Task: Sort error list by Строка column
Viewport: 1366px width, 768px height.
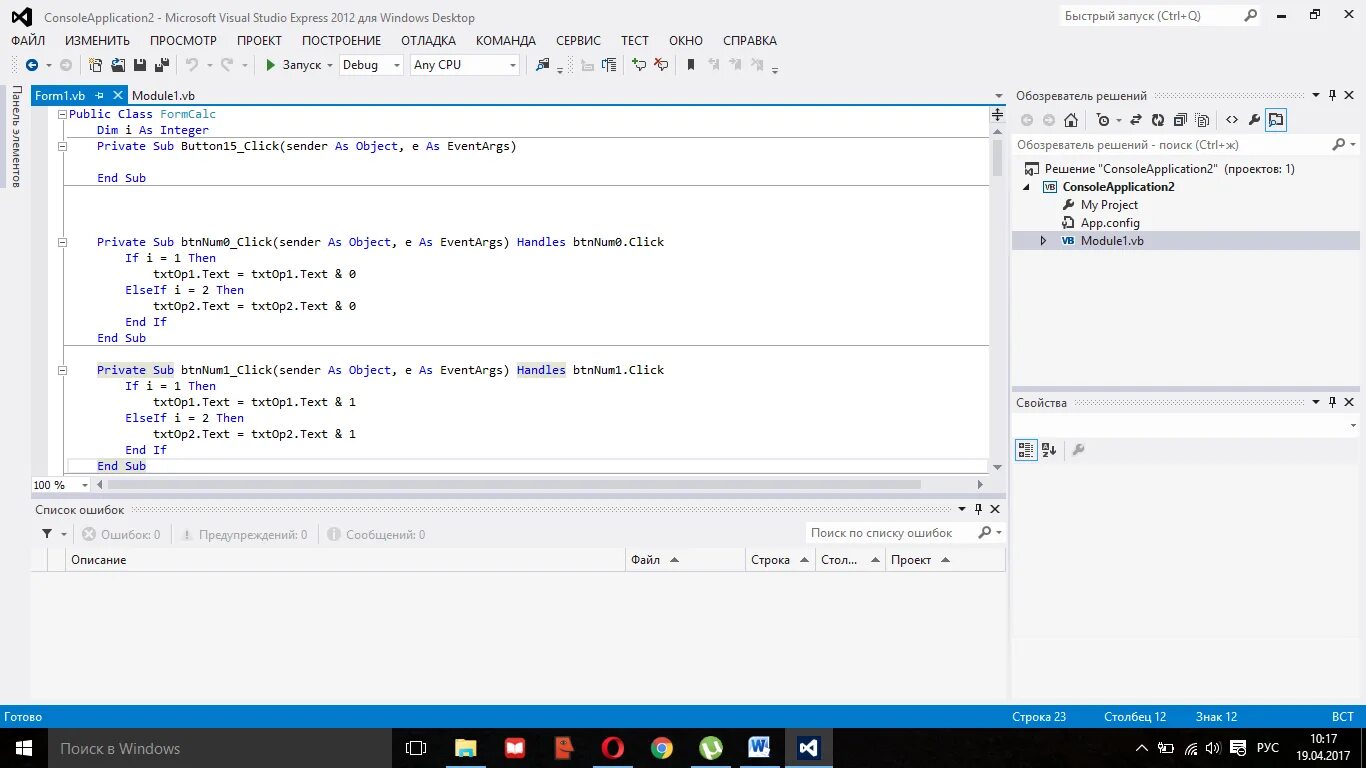Action: click(780, 560)
